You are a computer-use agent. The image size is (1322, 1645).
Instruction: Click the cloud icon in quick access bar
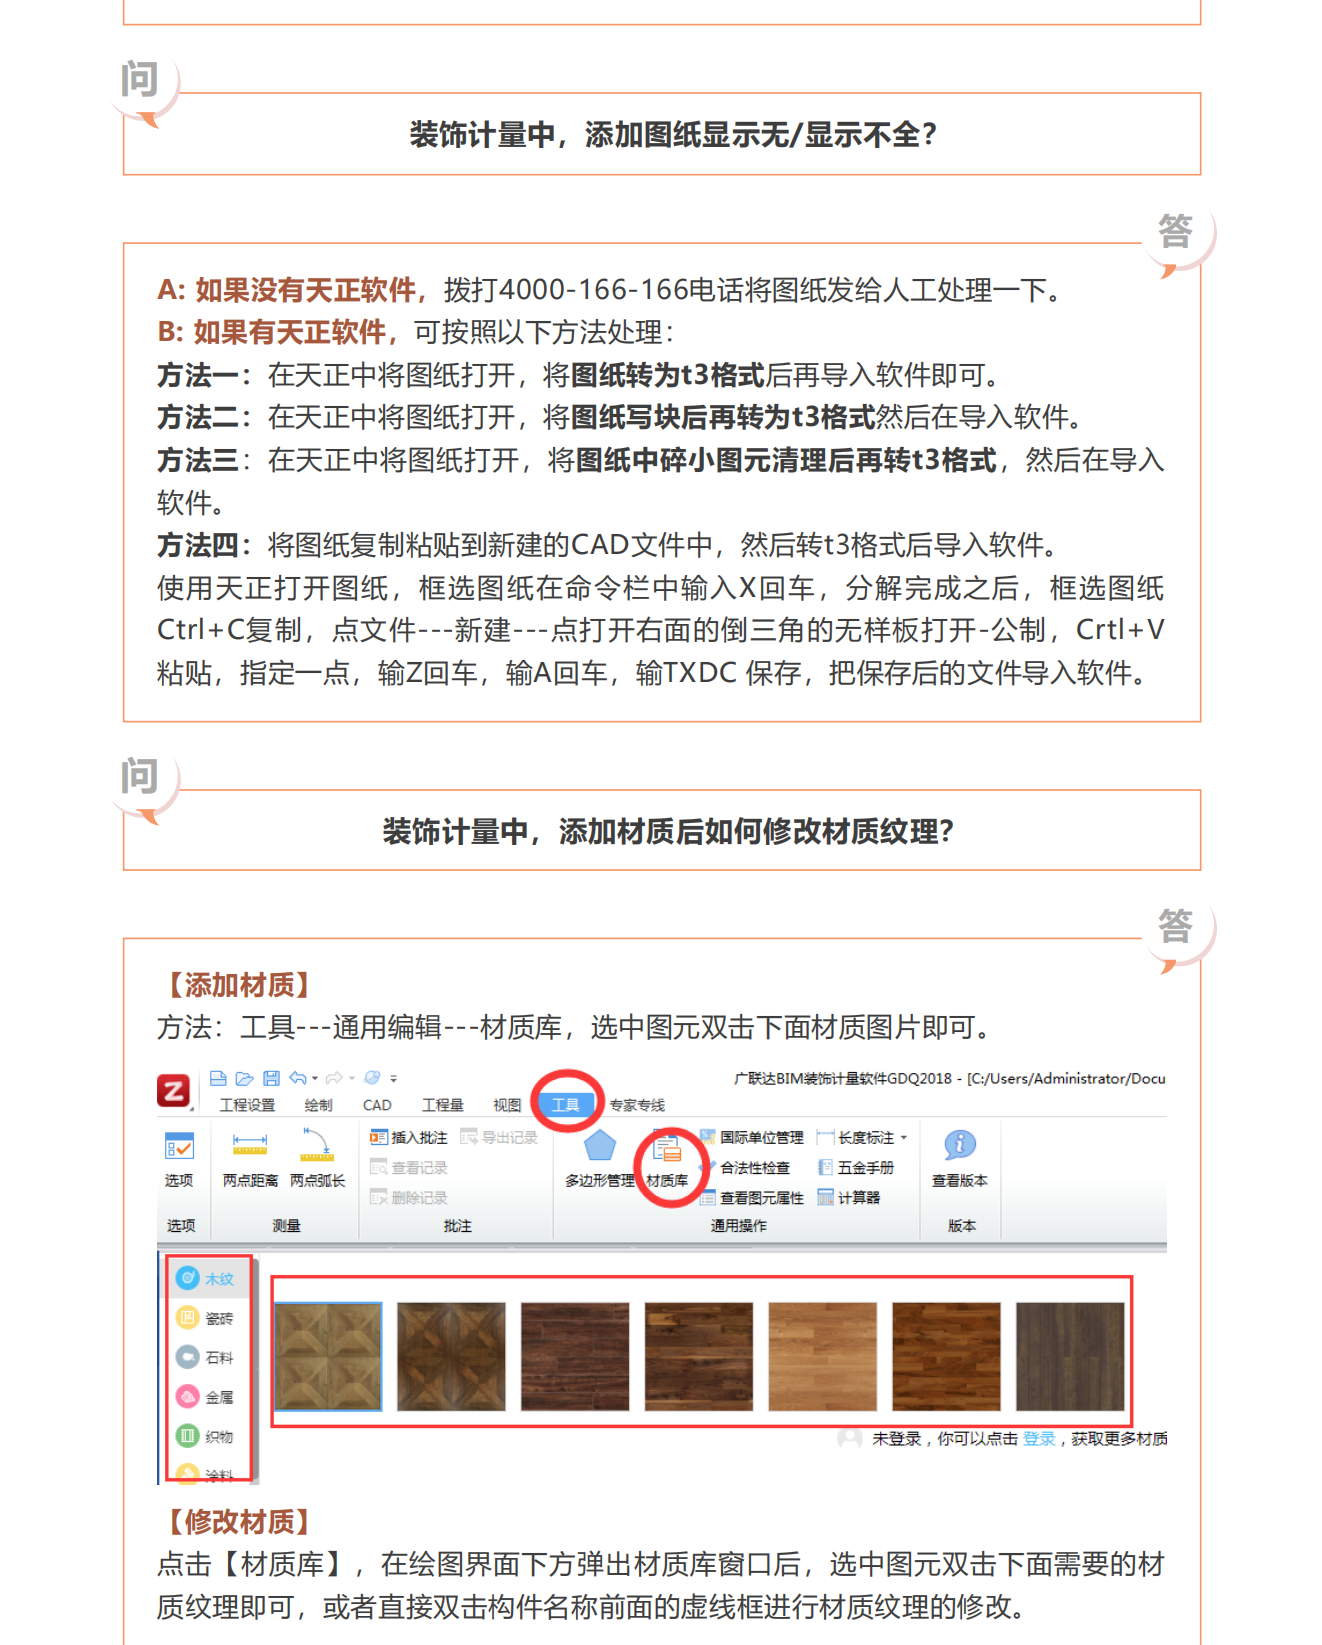(372, 1078)
